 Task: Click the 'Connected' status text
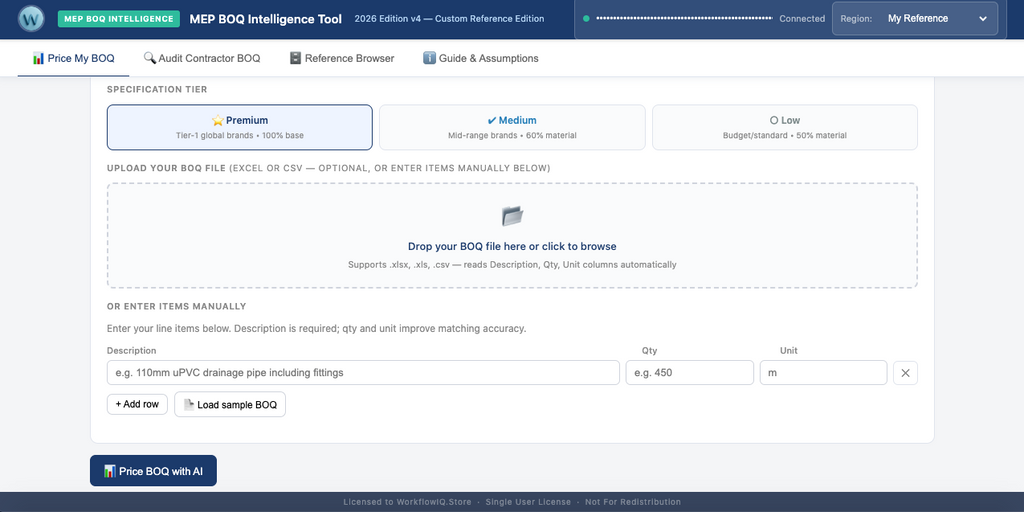(802, 19)
